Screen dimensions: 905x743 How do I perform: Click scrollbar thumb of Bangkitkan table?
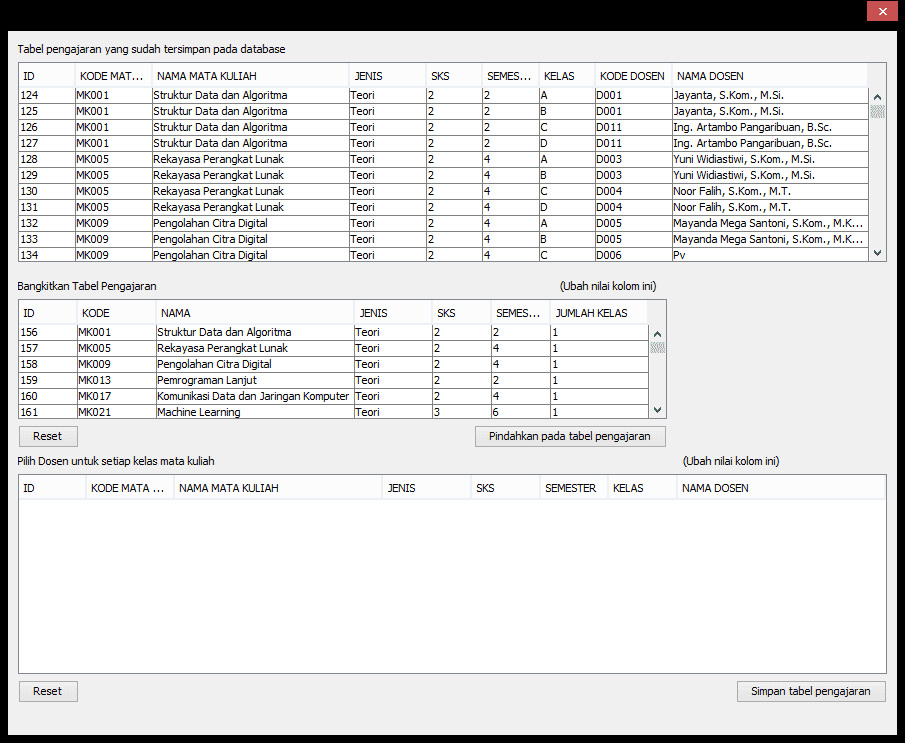click(x=657, y=348)
